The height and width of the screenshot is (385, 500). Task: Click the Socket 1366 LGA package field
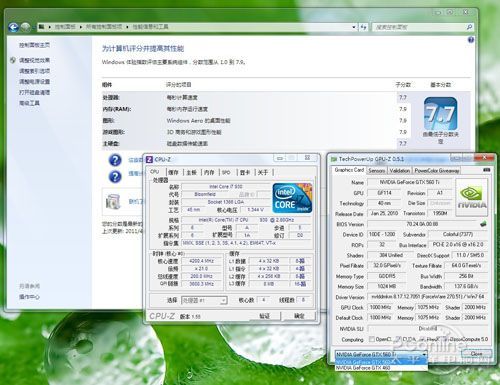point(225,202)
